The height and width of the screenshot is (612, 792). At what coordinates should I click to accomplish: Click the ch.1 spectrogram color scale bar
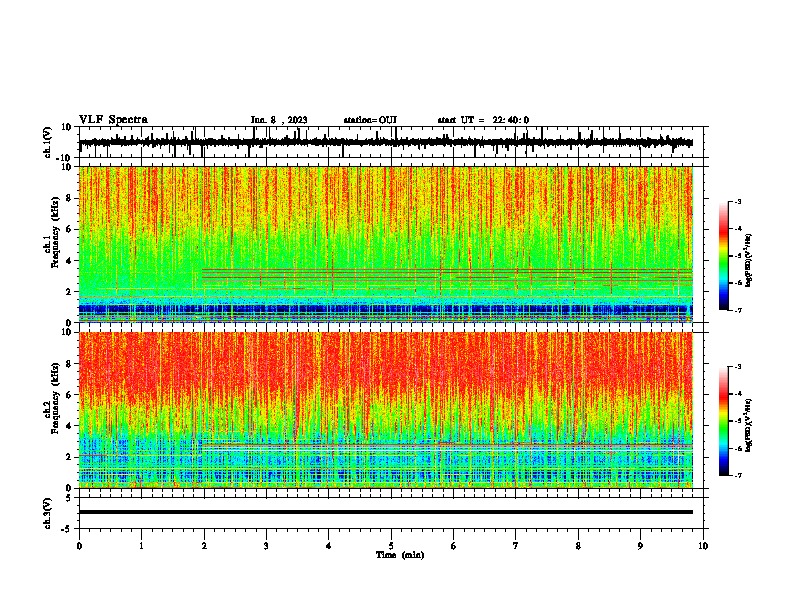click(x=724, y=256)
